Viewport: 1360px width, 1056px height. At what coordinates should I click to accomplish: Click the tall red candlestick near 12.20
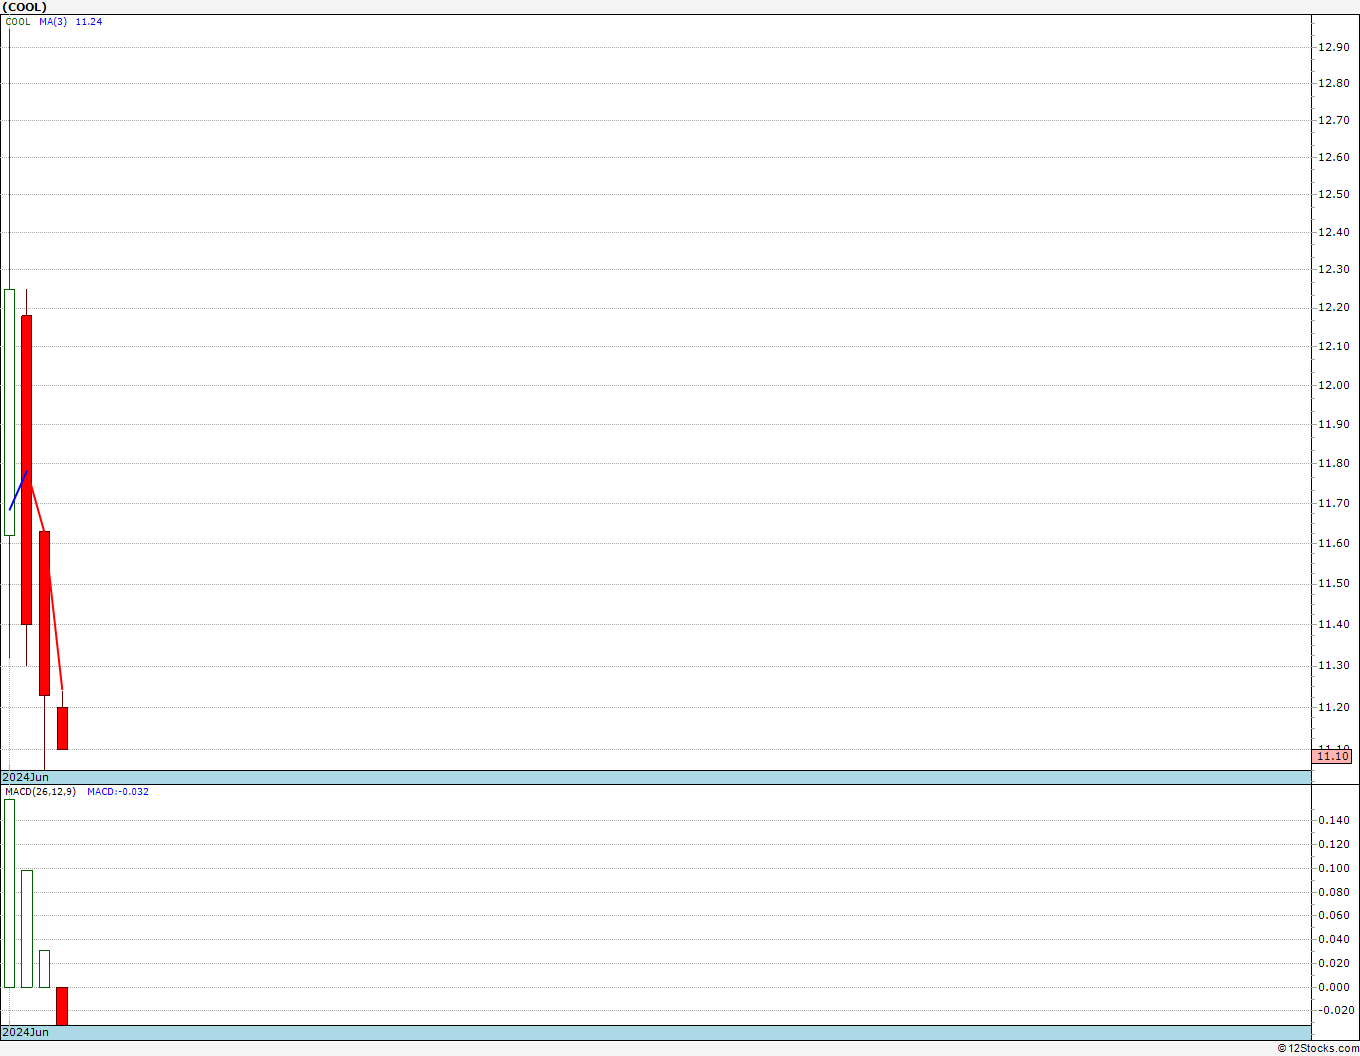pos(27,470)
